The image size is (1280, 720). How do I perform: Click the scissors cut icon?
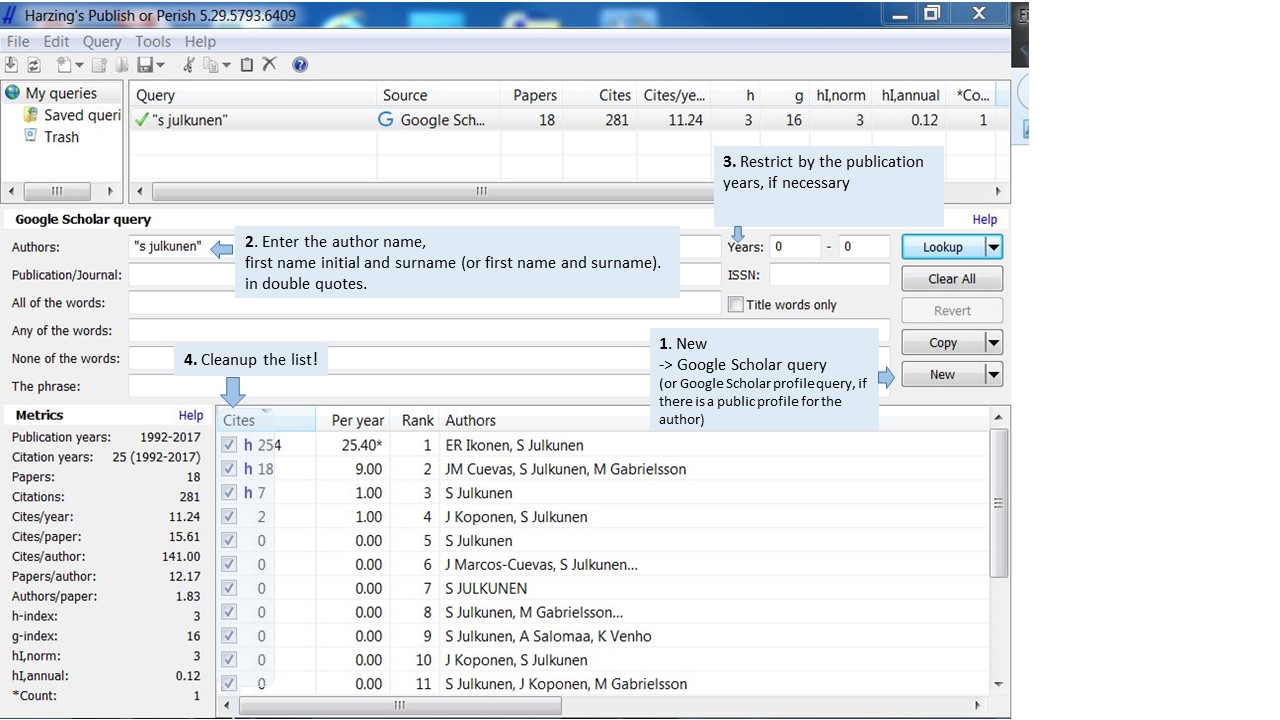(x=188, y=65)
